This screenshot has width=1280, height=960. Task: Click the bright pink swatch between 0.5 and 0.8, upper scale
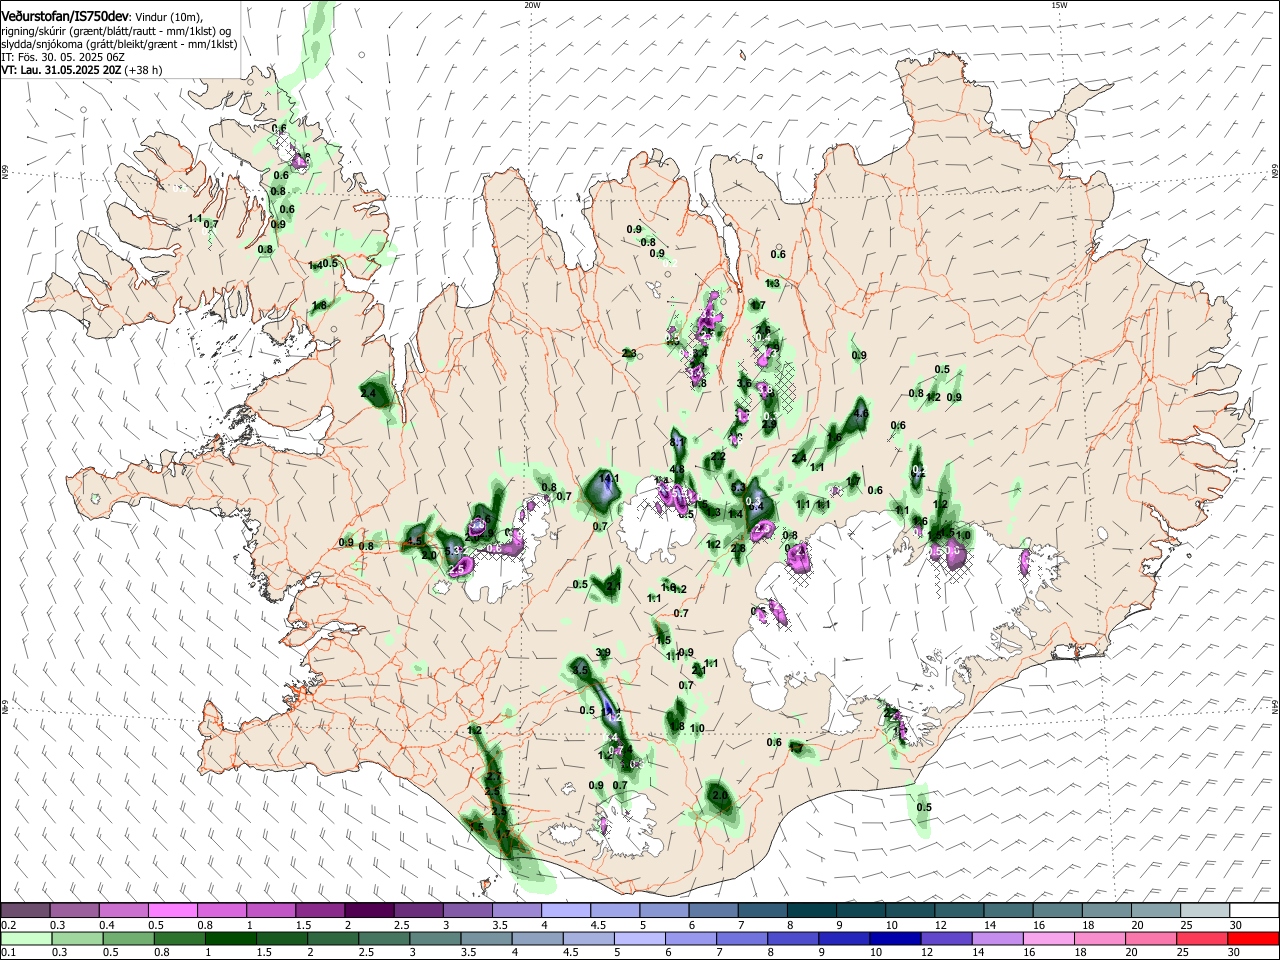(172, 910)
